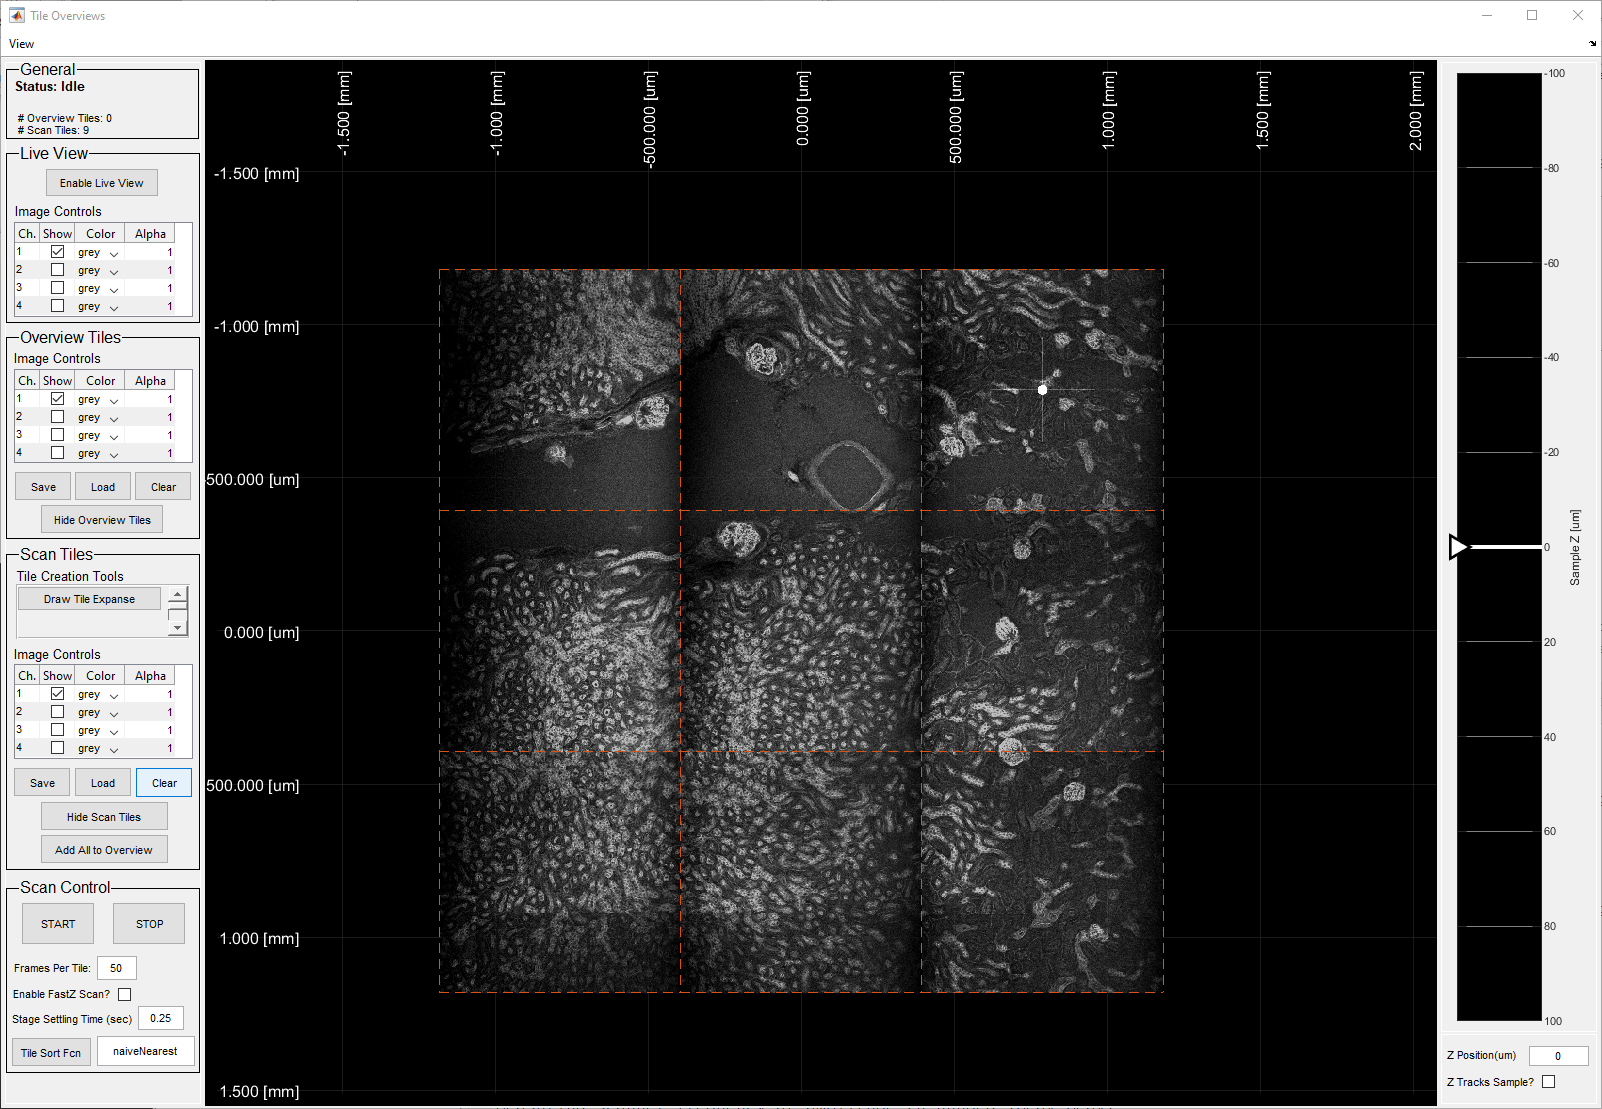The image size is (1602, 1109).
Task: Toggle Live View channel 2 Show checkbox
Action: pos(57,270)
